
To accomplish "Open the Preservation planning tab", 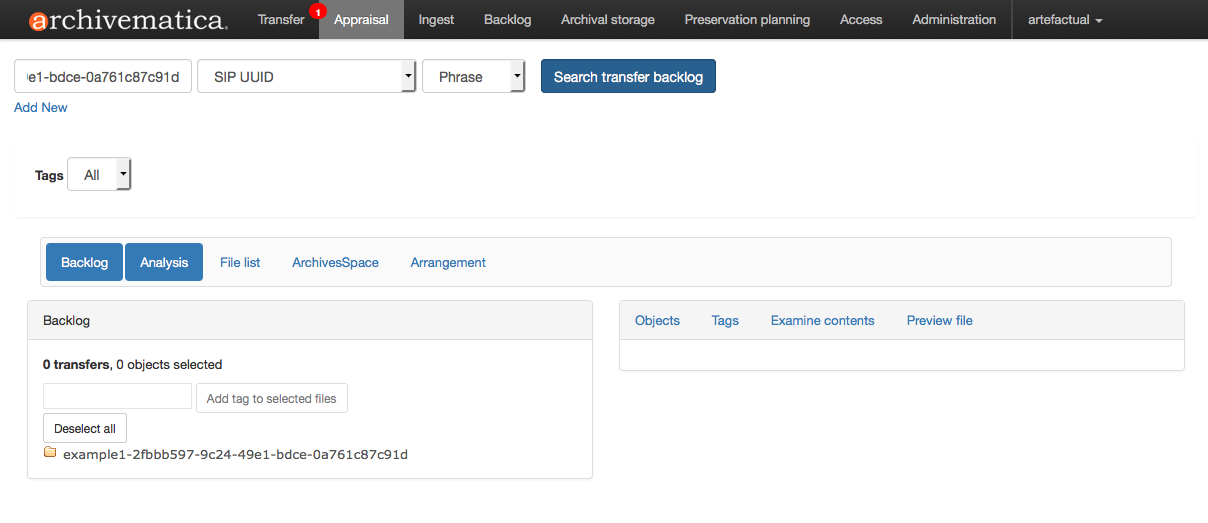I will point(747,20).
